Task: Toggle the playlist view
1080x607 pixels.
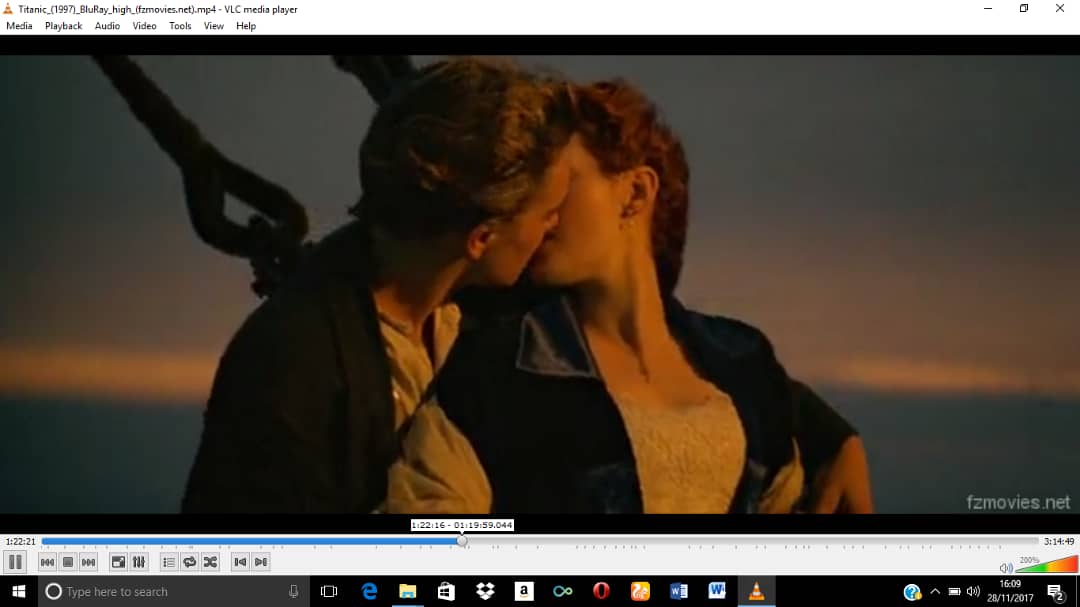Action: pos(169,562)
